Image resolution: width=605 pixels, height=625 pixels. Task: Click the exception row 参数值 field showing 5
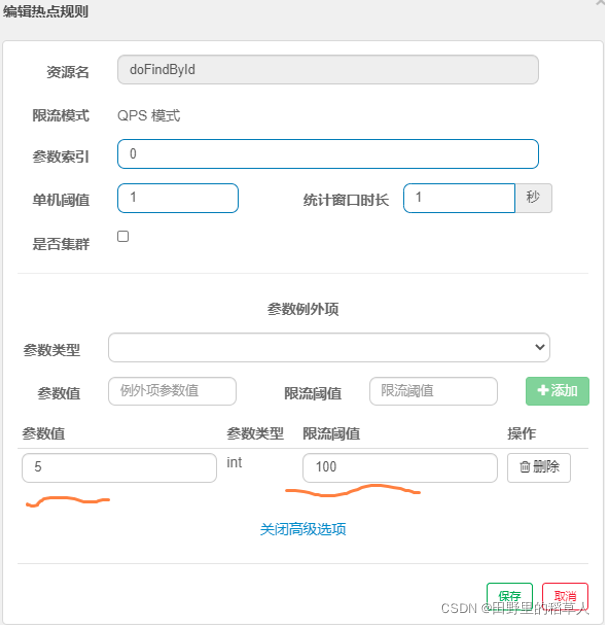119,468
